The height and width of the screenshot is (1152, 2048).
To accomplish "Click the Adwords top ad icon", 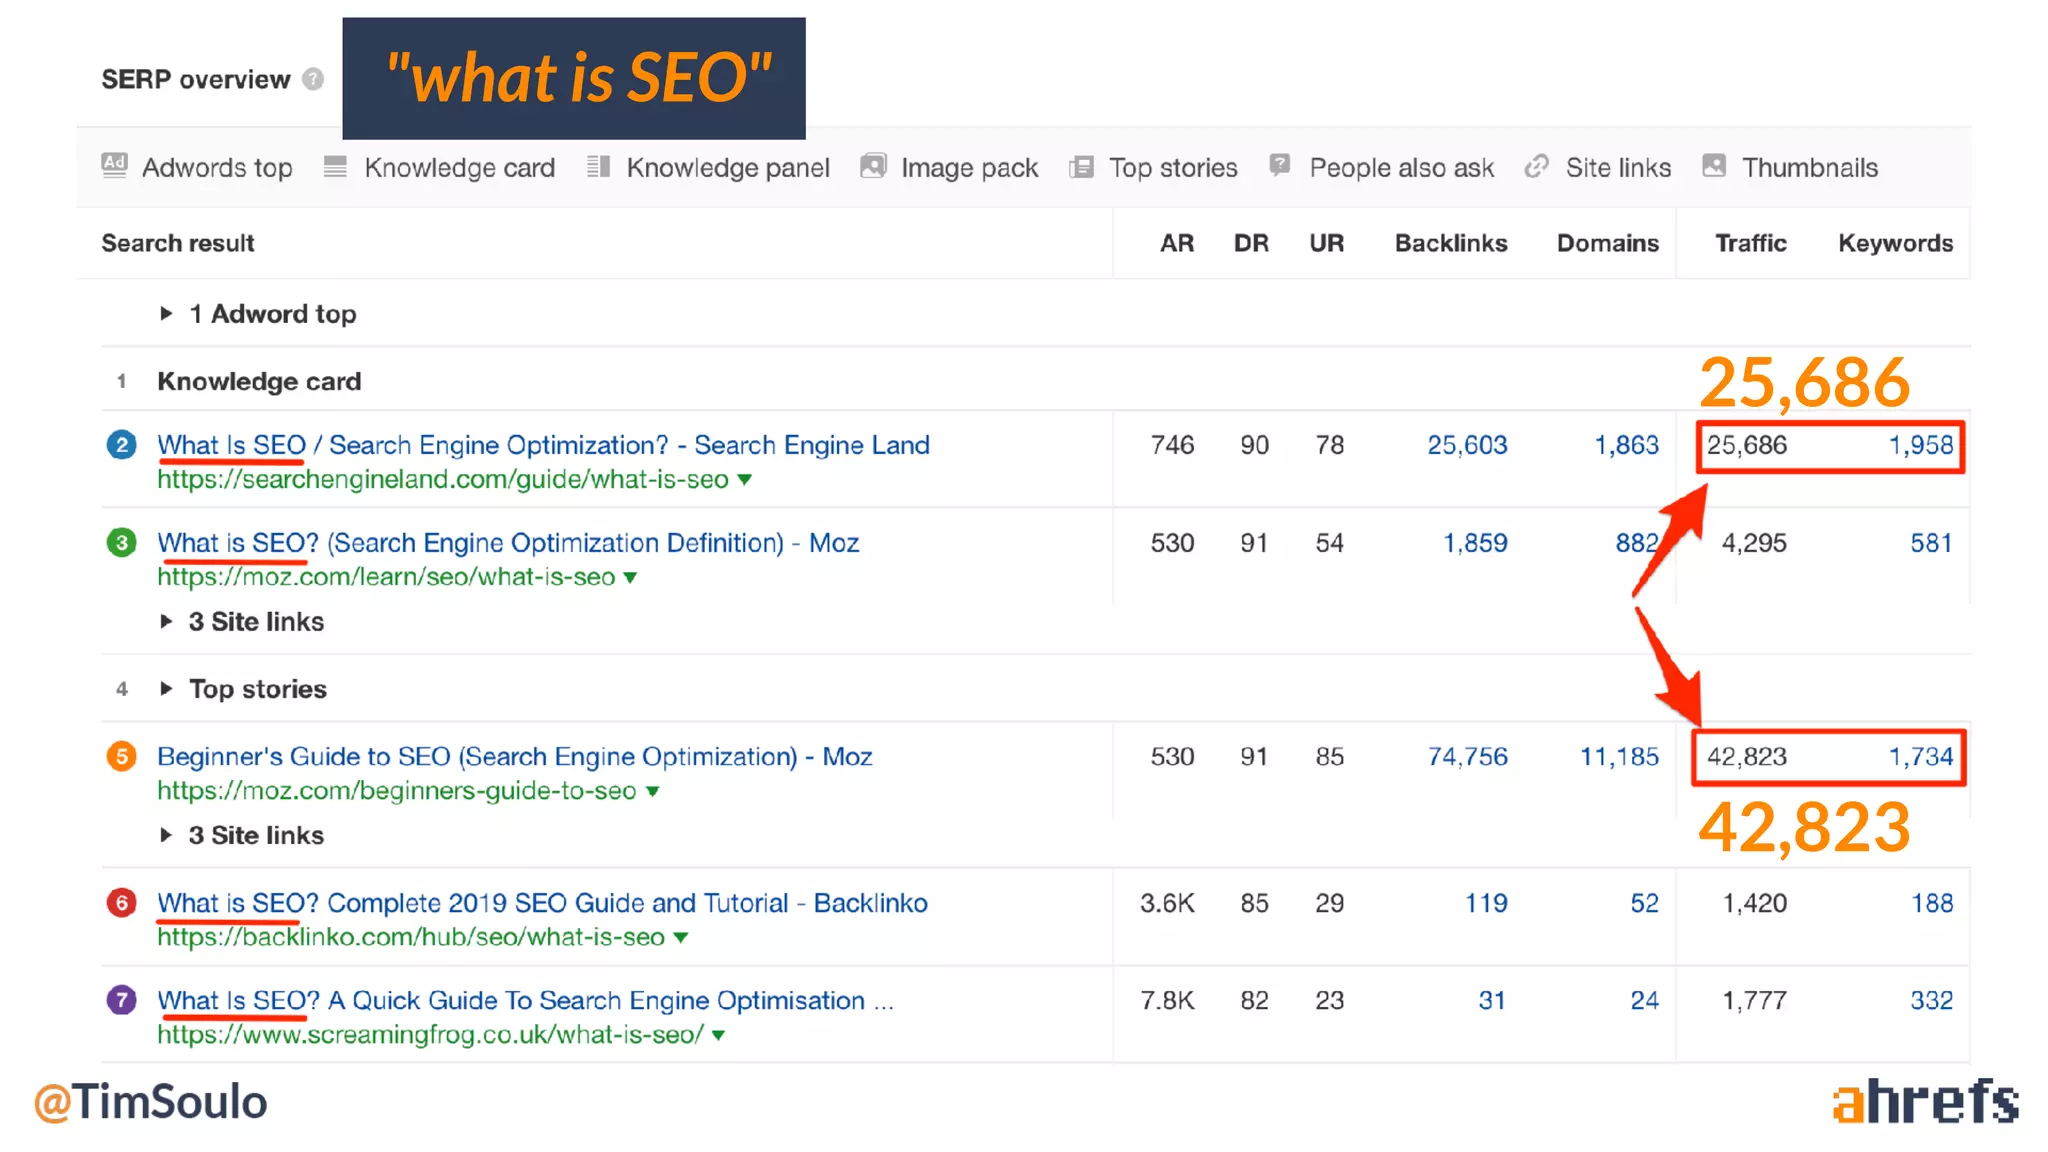I will 115,165.
